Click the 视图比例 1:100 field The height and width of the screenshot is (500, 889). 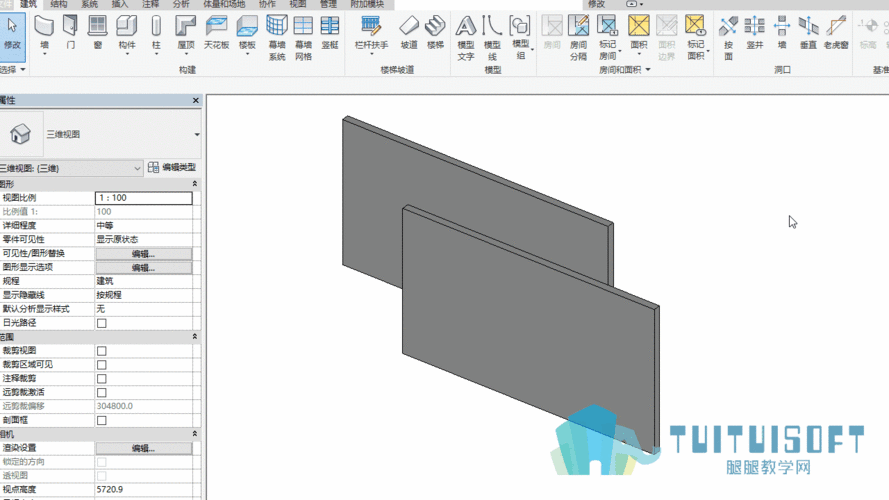point(143,198)
